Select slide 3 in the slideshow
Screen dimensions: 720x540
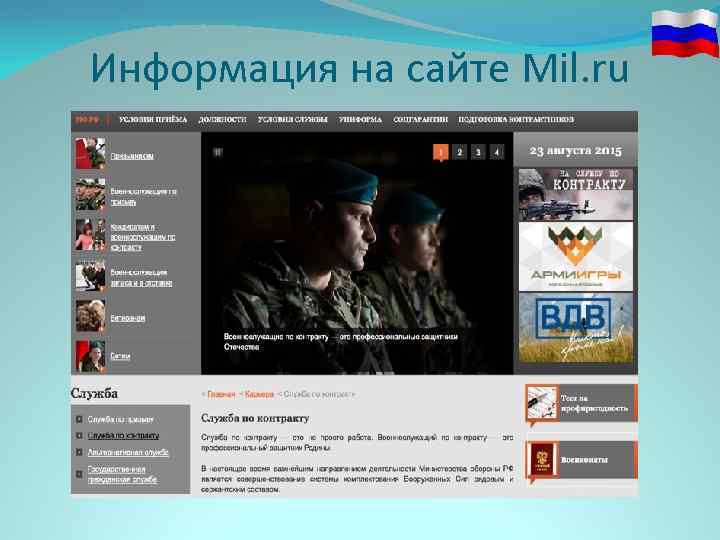[x=478, y=152]
